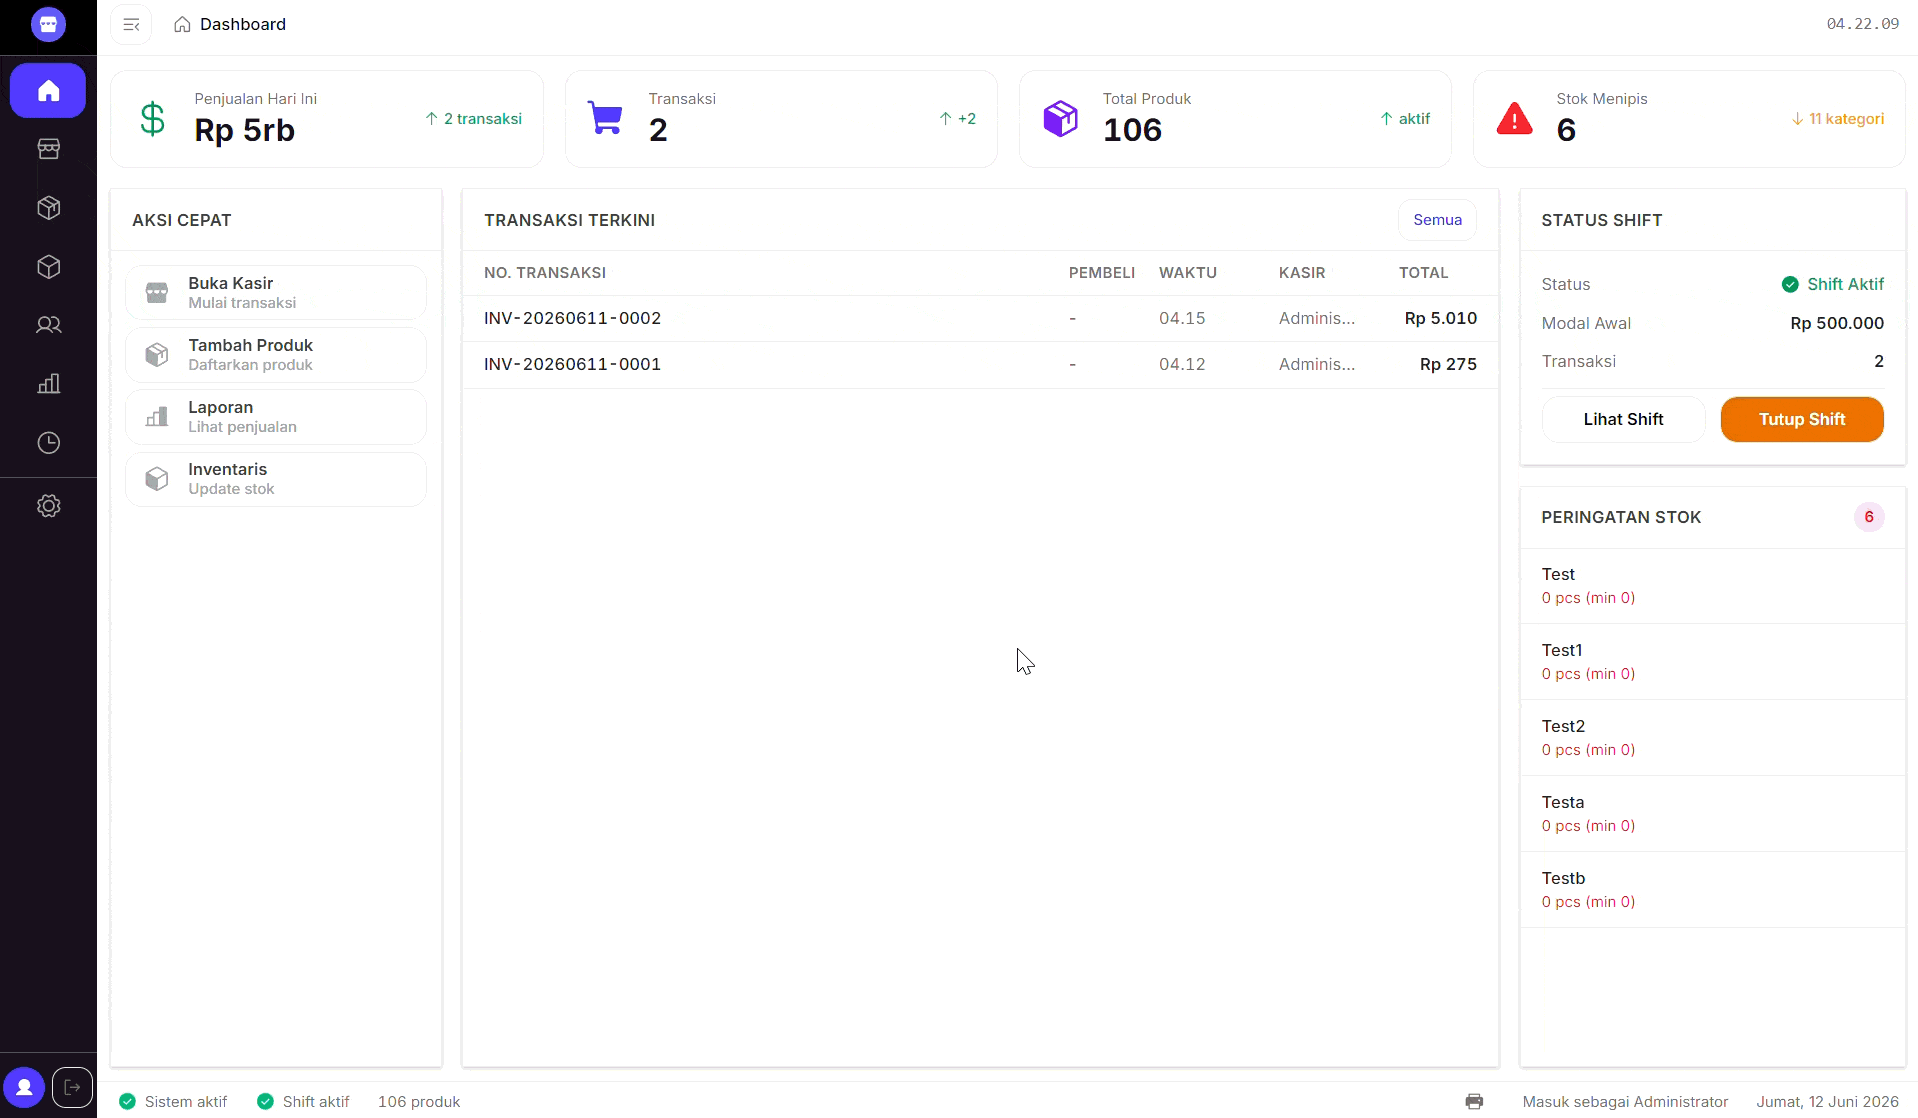Click the stock warning count badge 6

click(x=1868, y=517)
